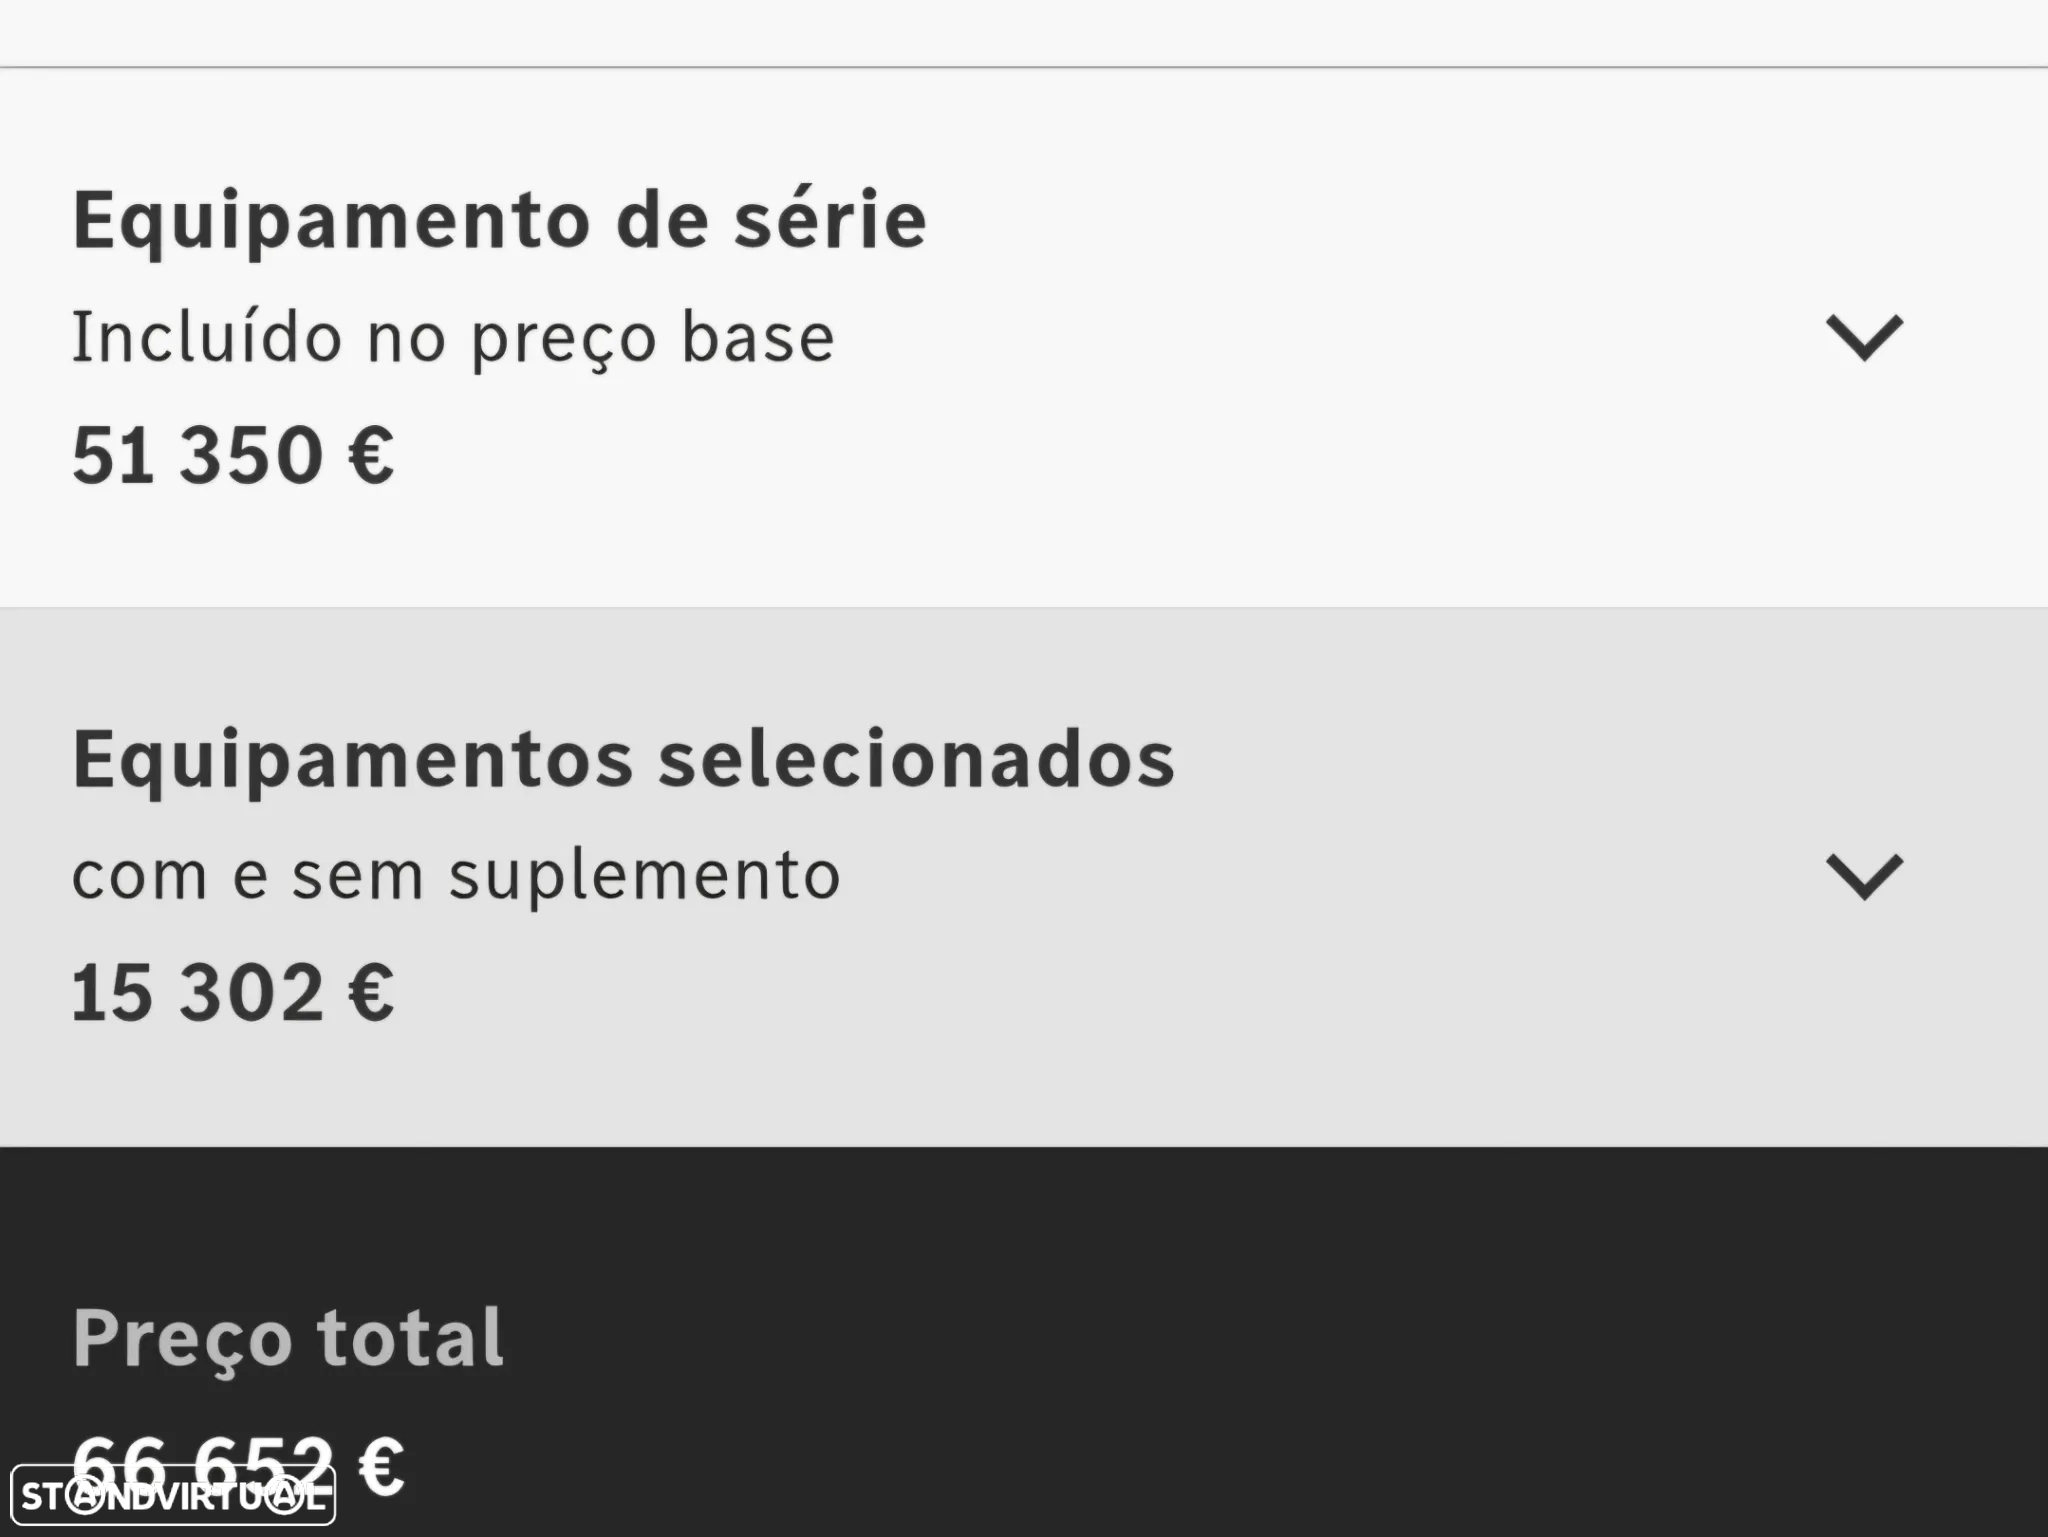Click the horizontal divider line at top

point(1024,67)
